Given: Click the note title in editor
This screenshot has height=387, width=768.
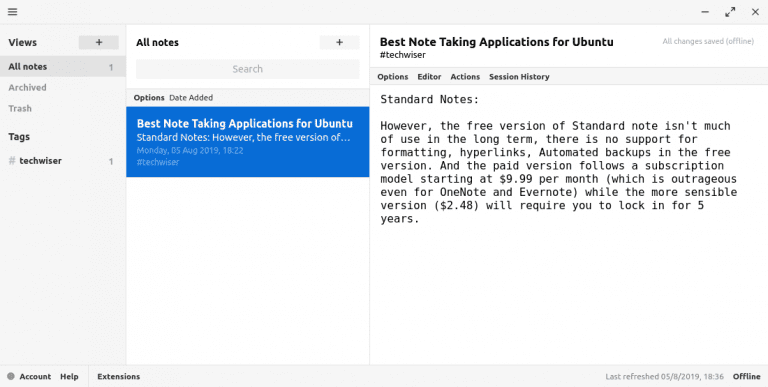Looking at the screenshot, I should [x=497, y=42].
